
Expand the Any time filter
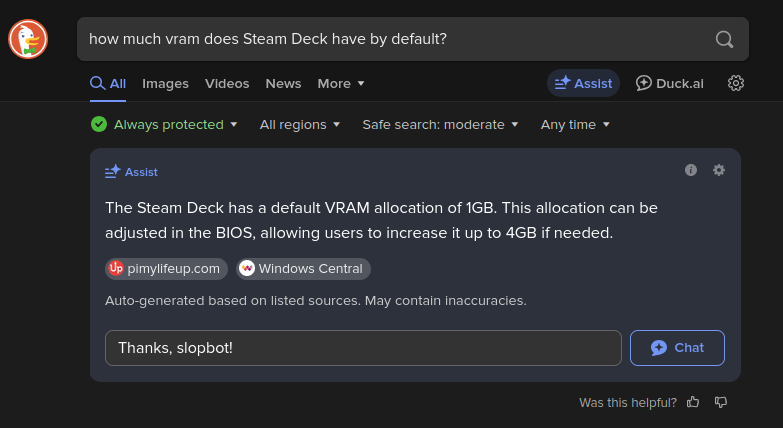point(575,124)
